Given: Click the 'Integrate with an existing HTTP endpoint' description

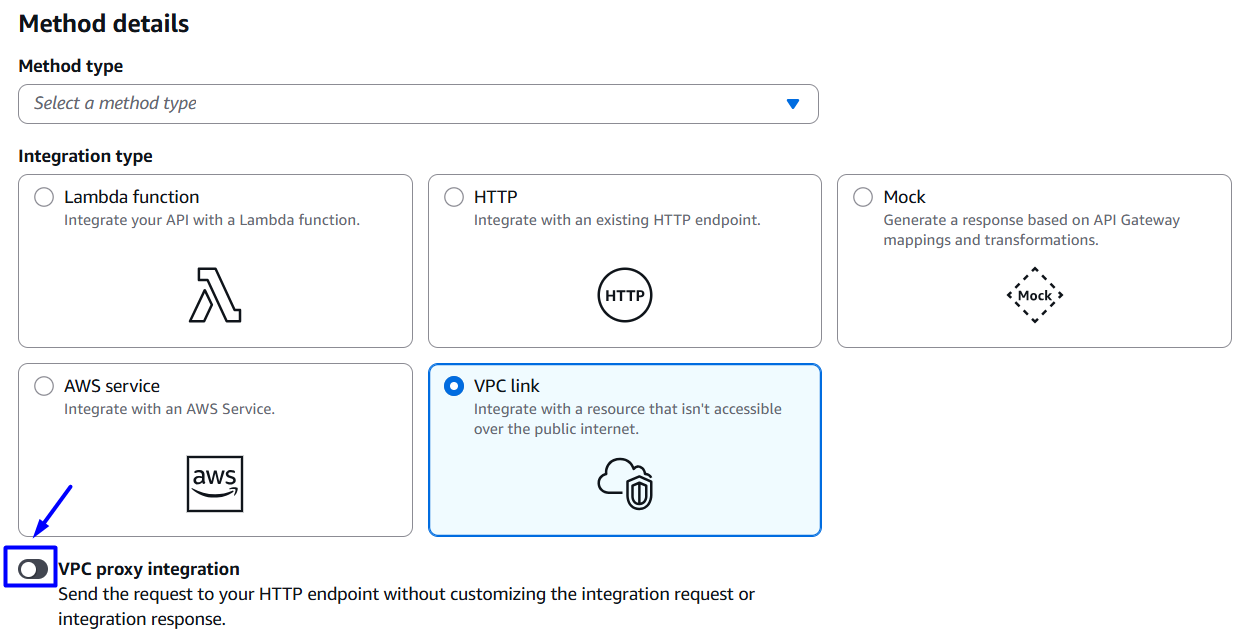Looking at the screenshot, I should click(617, 220).
